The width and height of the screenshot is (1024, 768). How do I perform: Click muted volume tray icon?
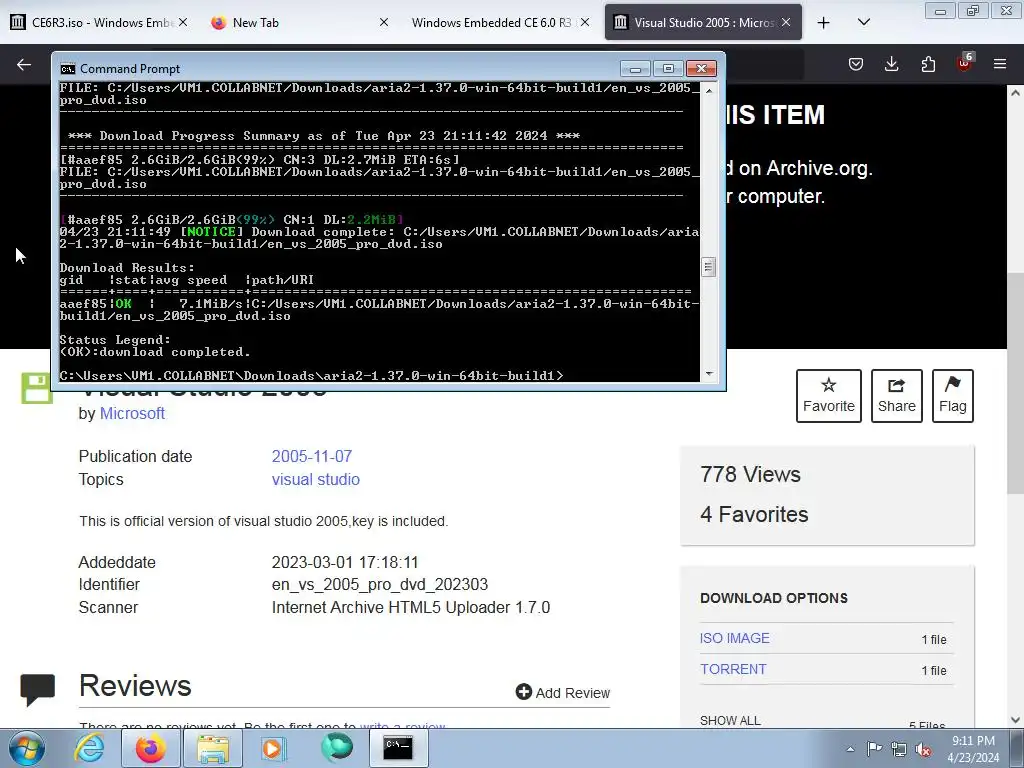(x=923, y=749)
